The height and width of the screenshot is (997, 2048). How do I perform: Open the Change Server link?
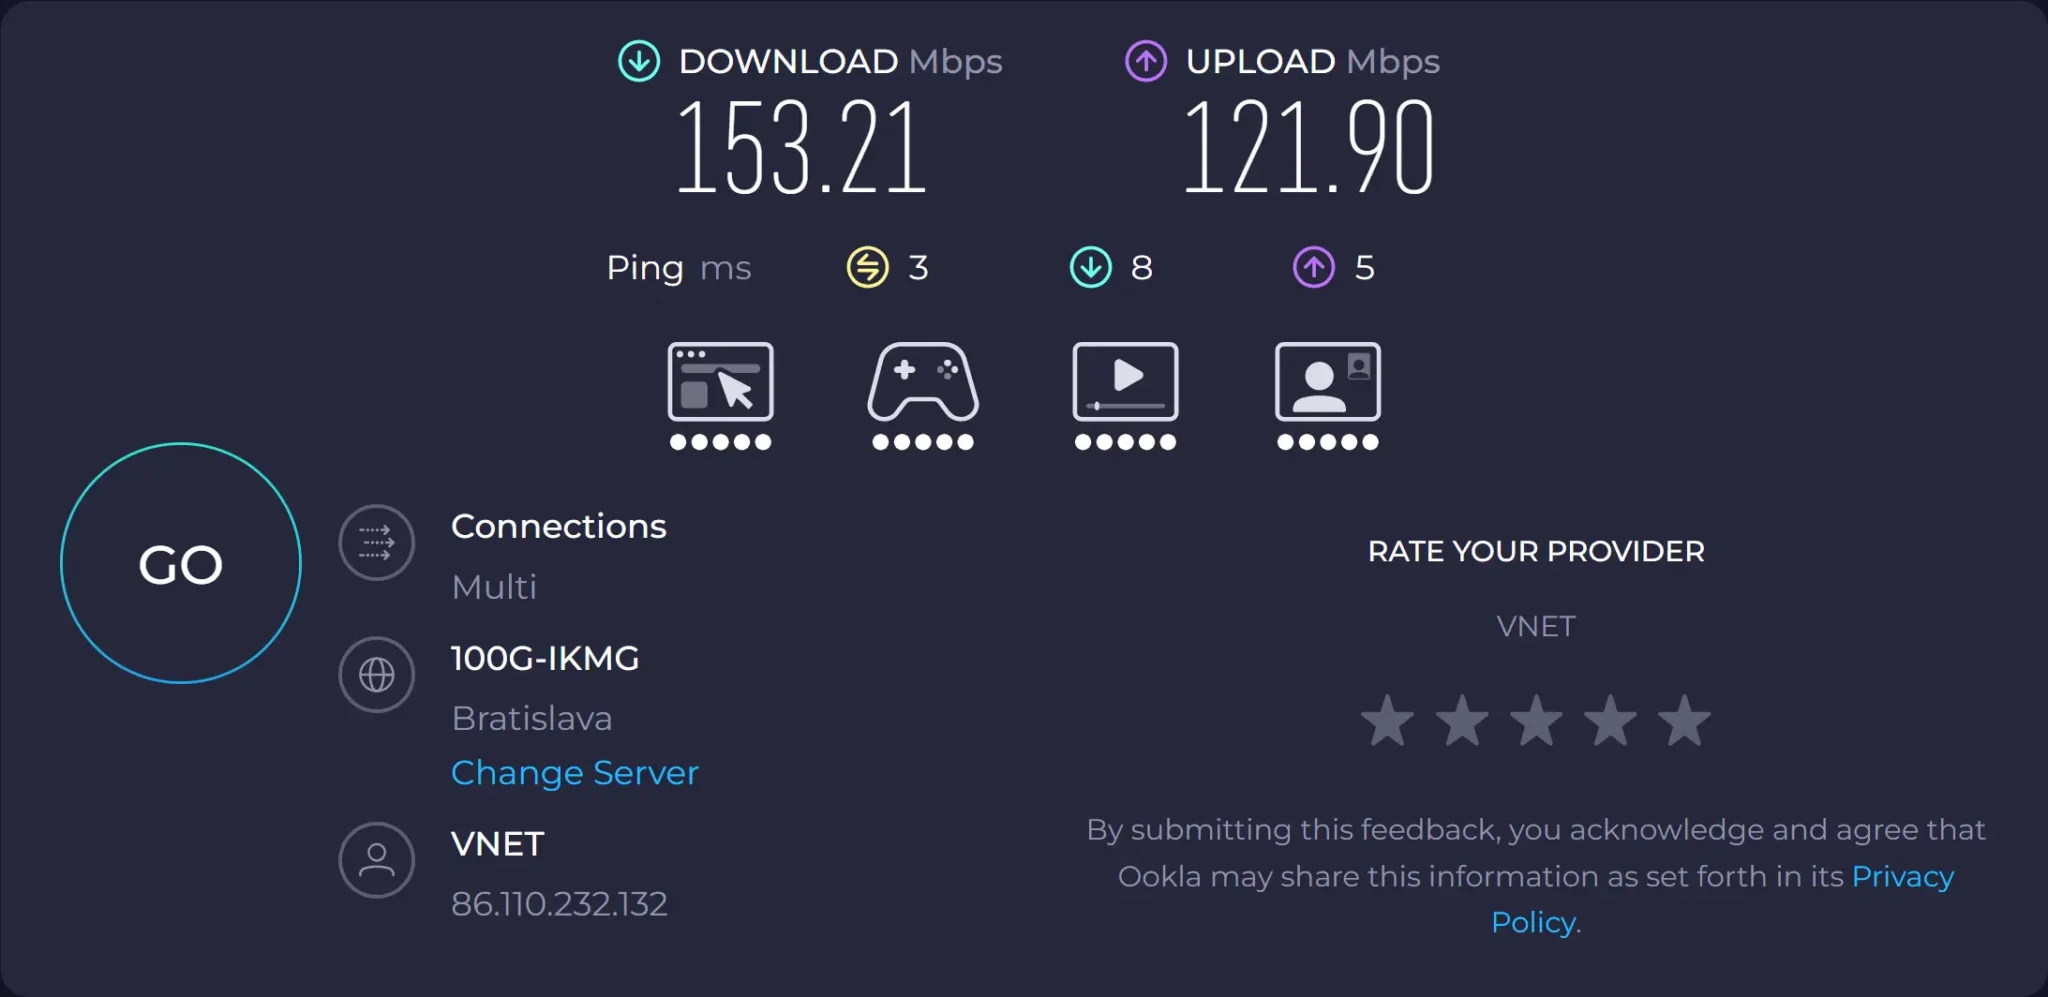(x=574, y=773)
